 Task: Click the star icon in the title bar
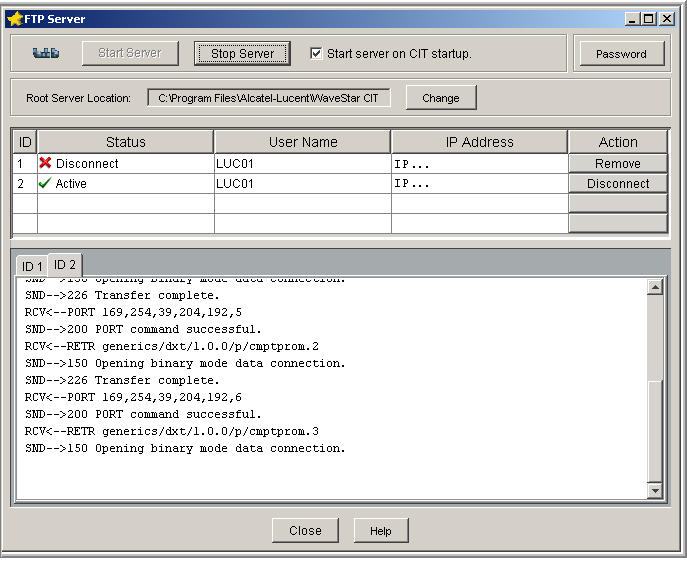click(x=15, y=19)
